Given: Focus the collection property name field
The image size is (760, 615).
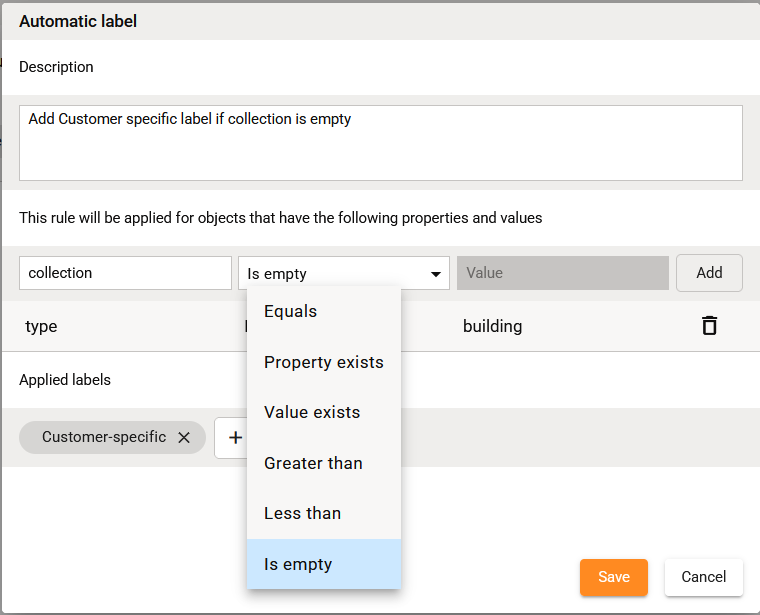Looking at the screenshot, I should (125, 273).
